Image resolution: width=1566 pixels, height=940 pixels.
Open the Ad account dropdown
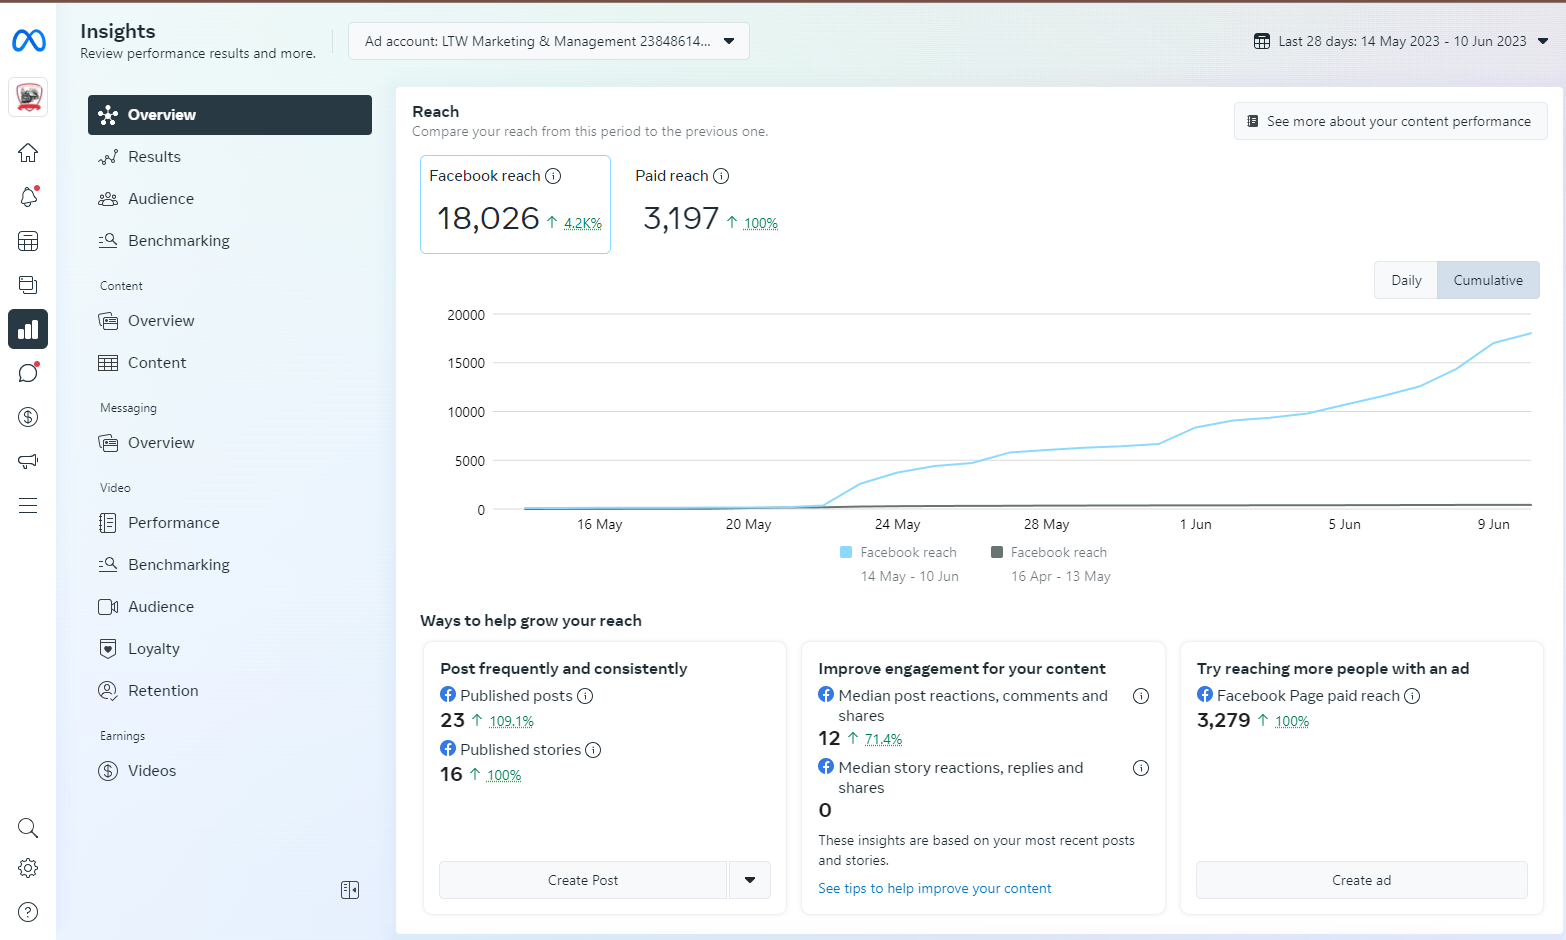[x=549, y=41]
